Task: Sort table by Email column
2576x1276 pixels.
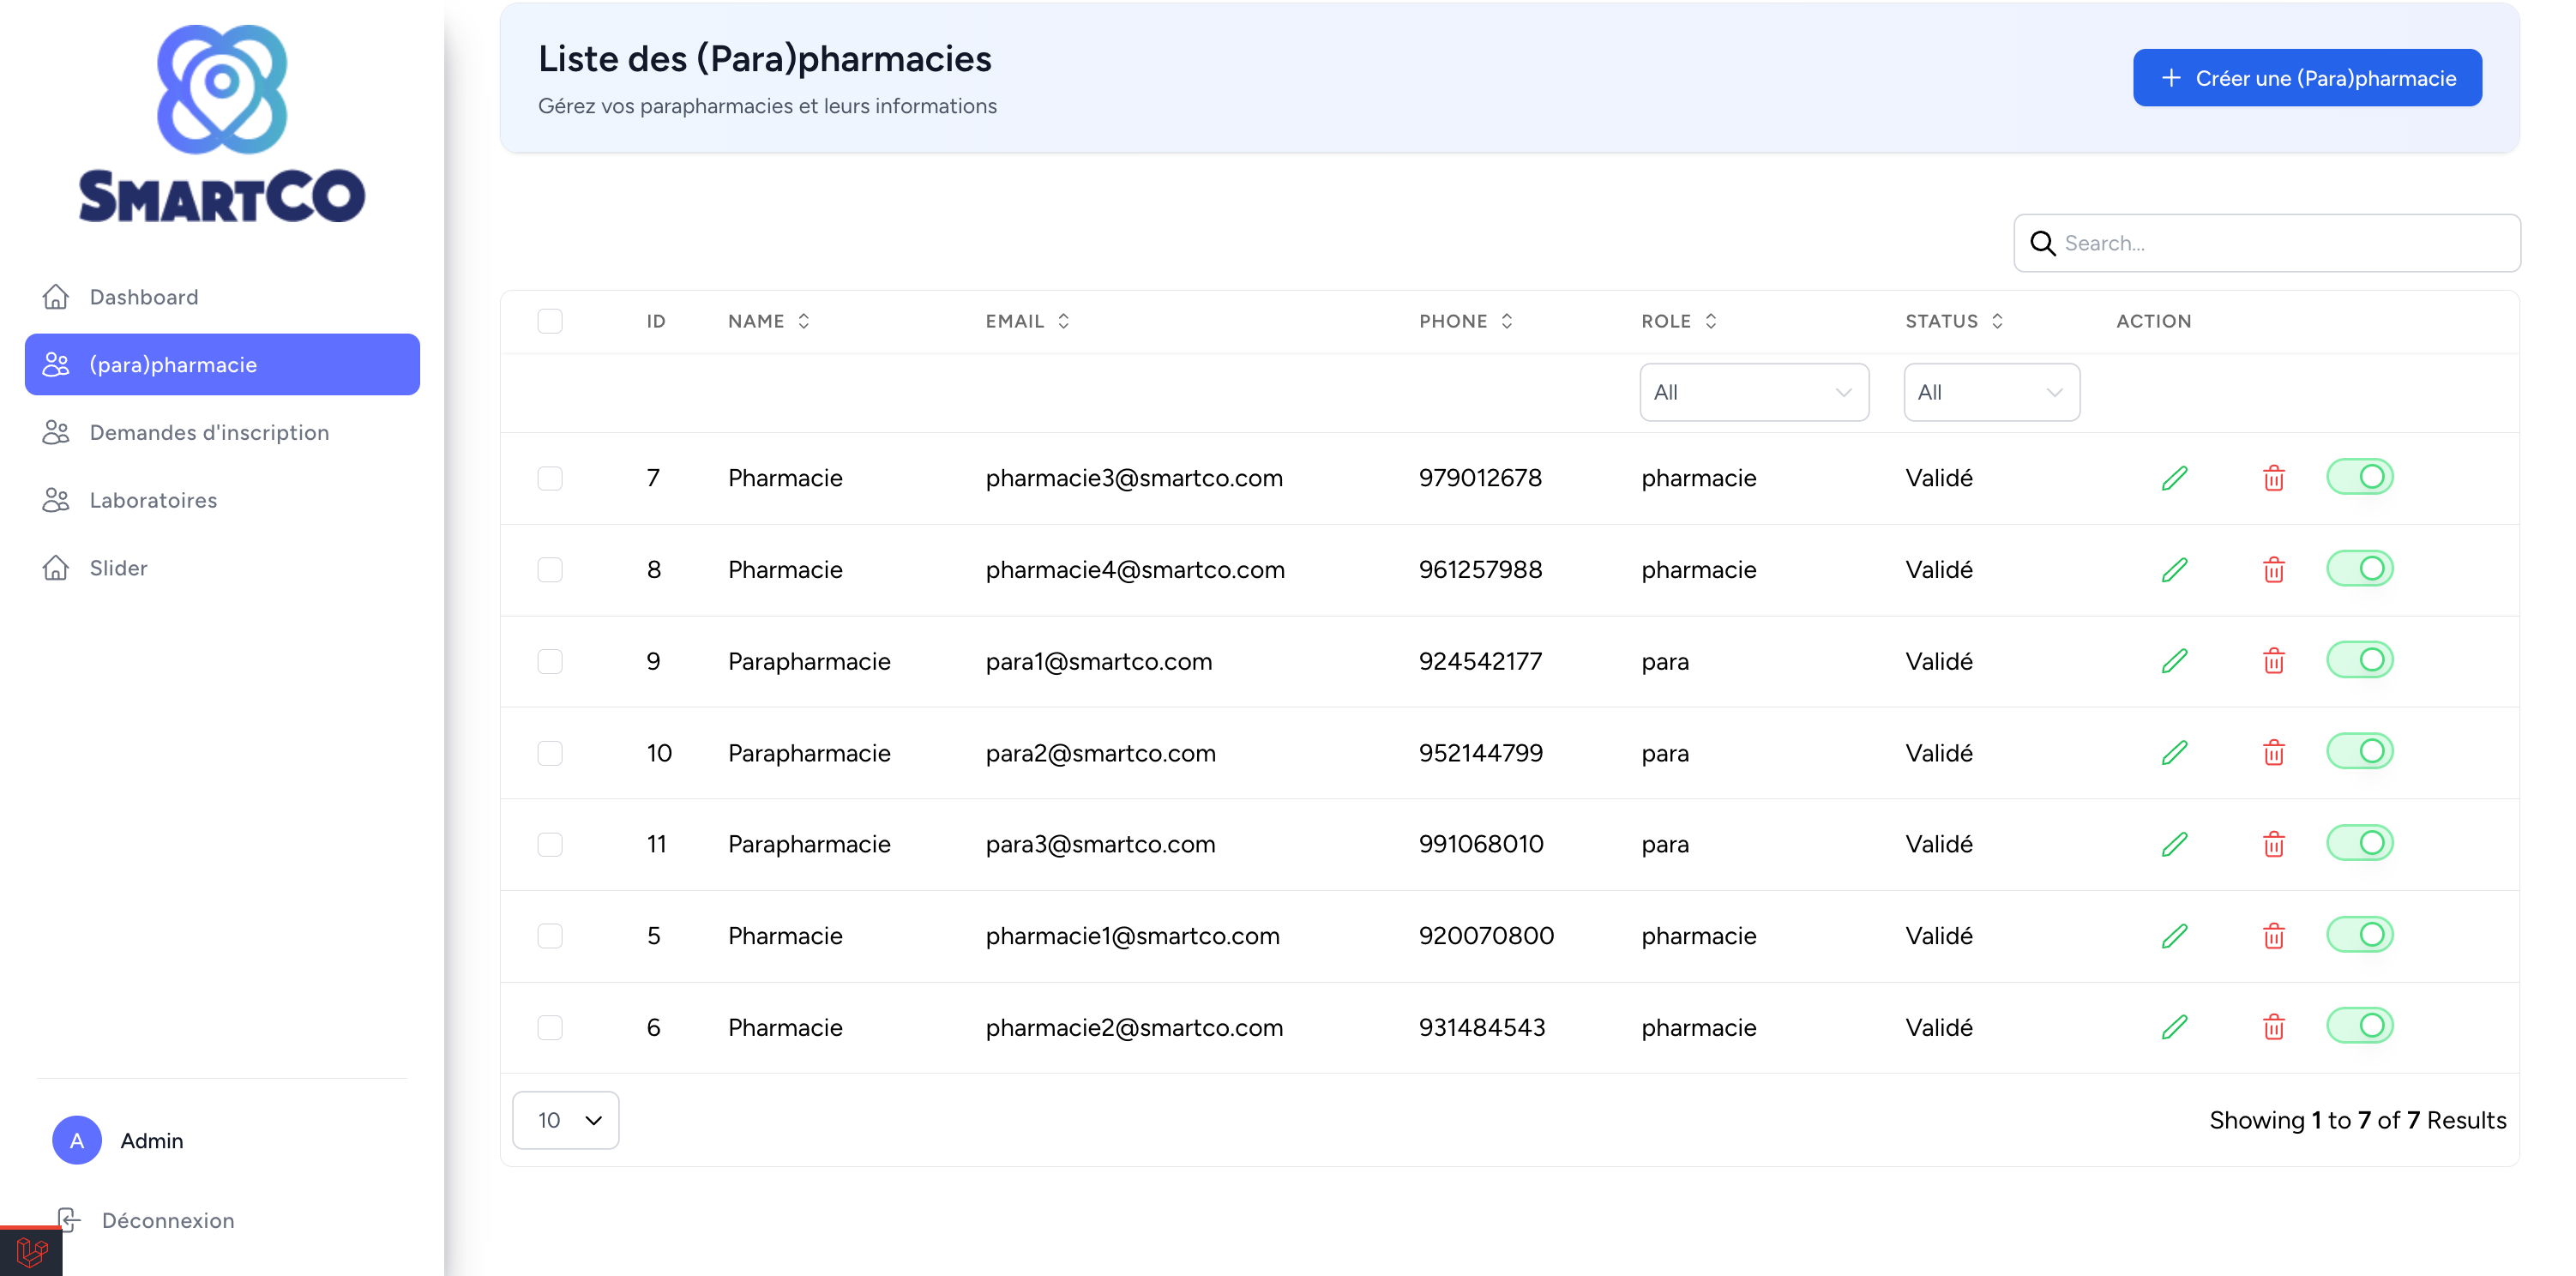Action: (1027, 321)
